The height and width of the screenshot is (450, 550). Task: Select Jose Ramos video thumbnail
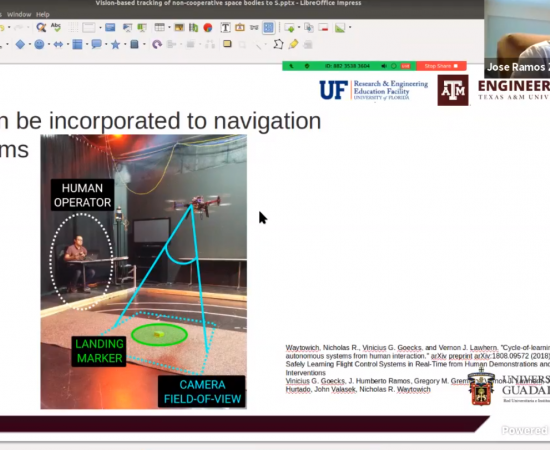coord(517,39)
